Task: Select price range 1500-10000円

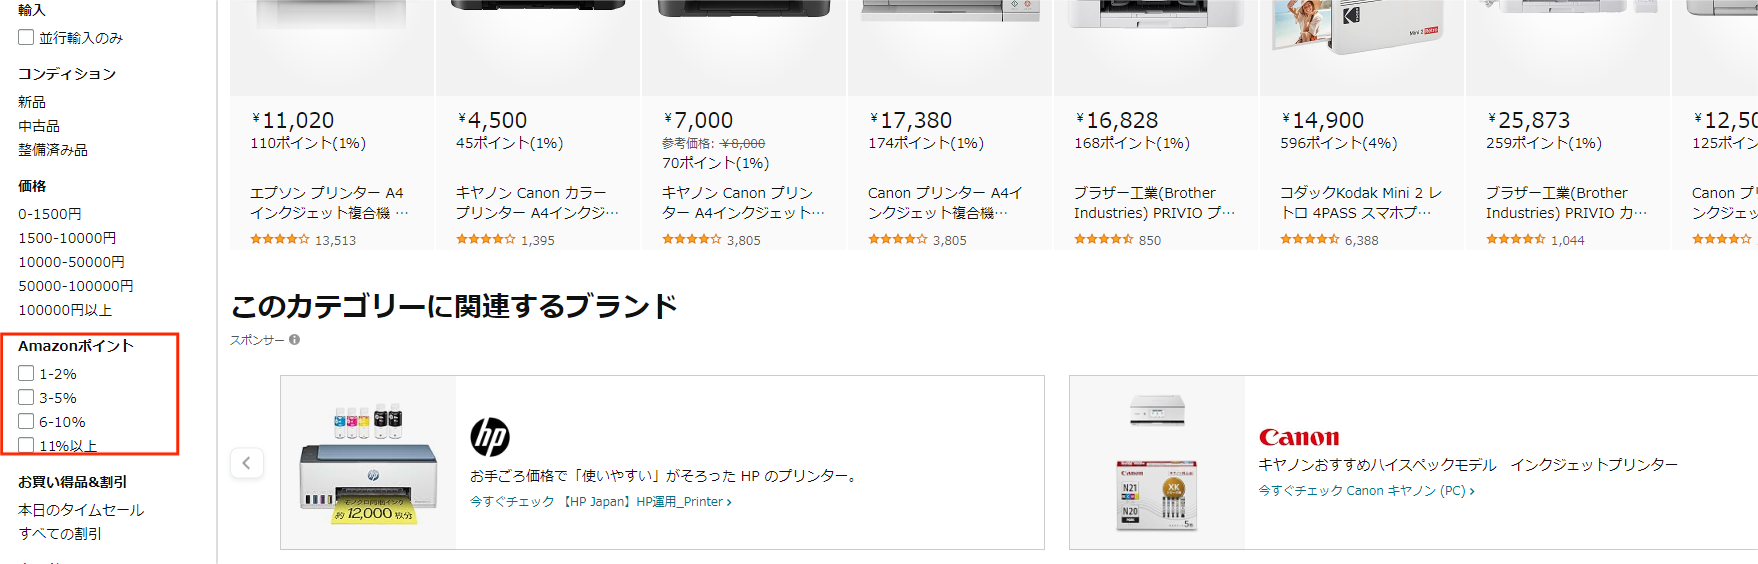Action: pyautogui.click(x=67, y=238)
